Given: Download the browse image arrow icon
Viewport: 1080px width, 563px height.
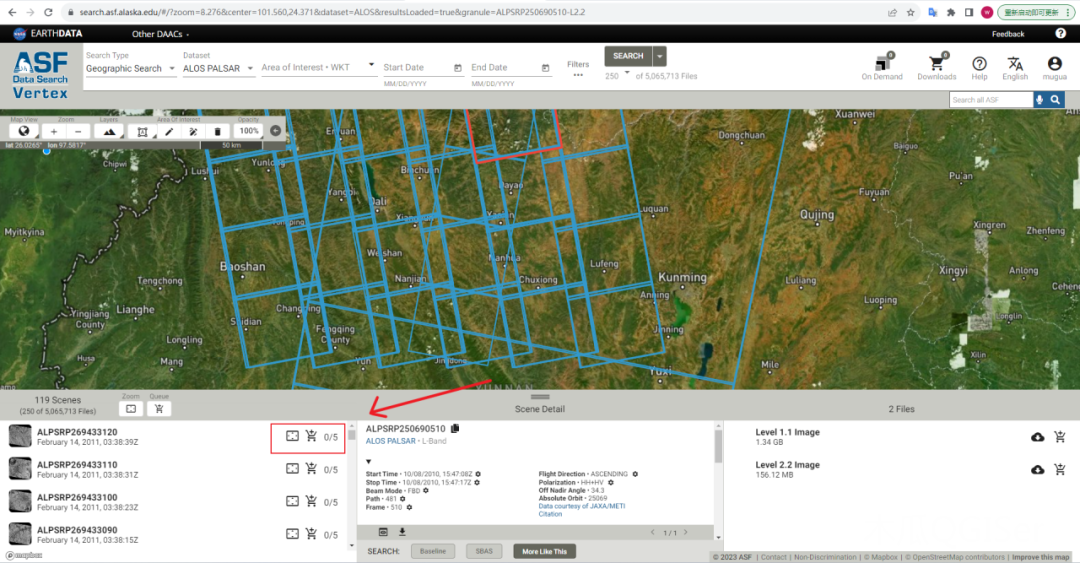Looking at the screenshot, I should coord(402,532).
